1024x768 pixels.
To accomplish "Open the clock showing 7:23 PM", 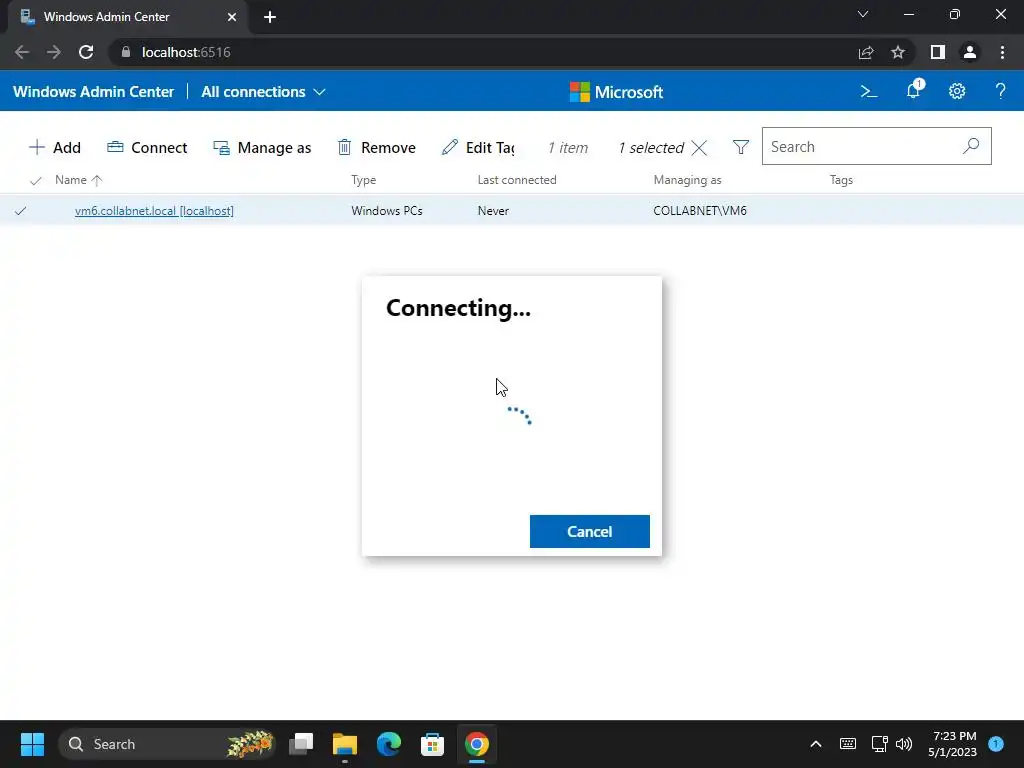I will point(952,744).
